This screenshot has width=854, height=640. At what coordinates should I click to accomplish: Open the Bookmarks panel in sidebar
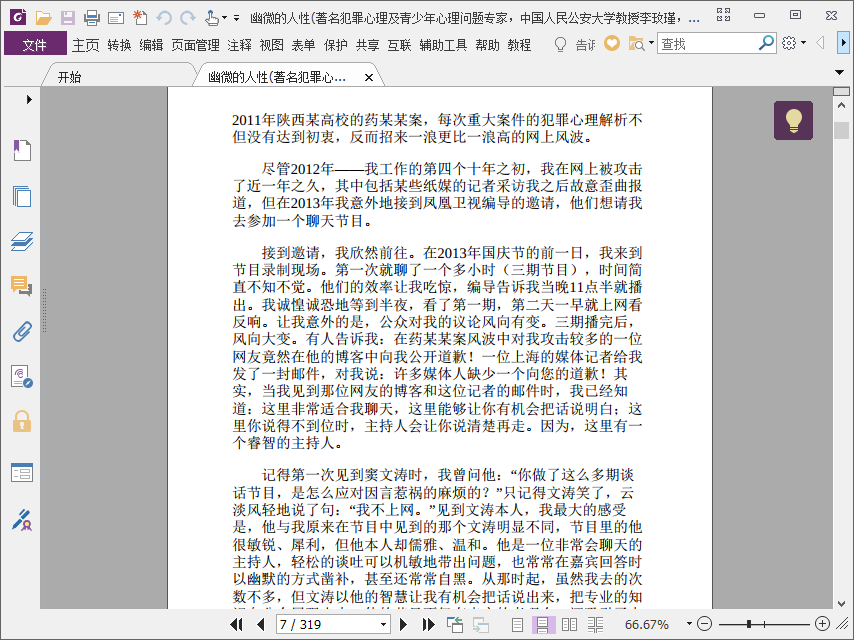[x=22, y=150]
